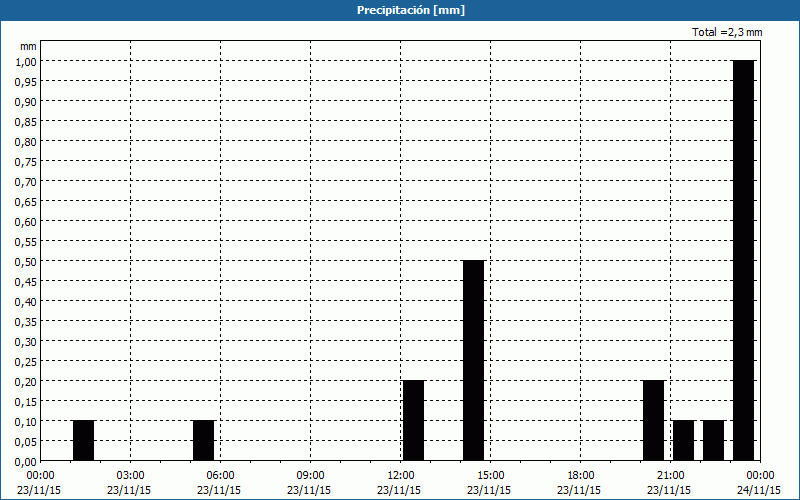Click the 0,70 y-axis value
This screenshot has width=800, height=500.
[26, 181]
